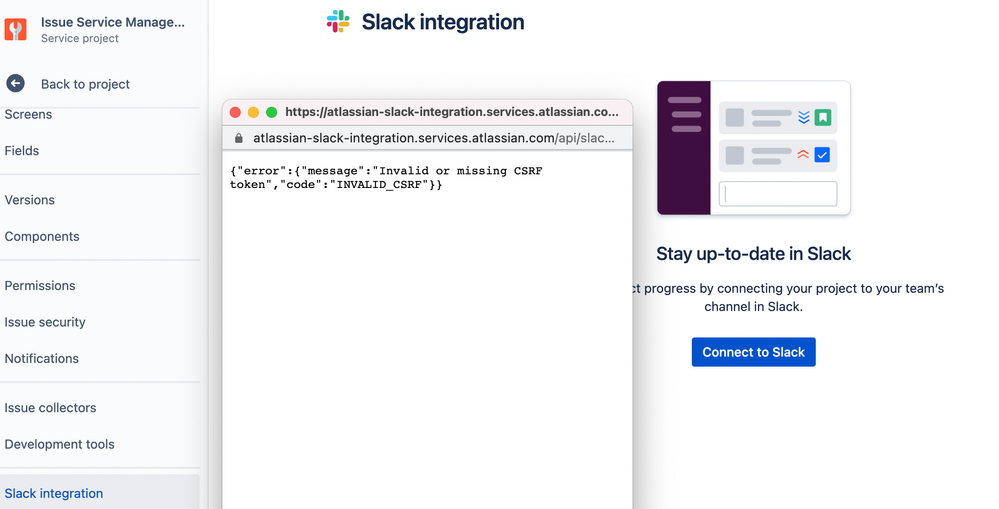Click the Service project subtitle
Screen dimensions: 999x509
[x=80, y=39]
